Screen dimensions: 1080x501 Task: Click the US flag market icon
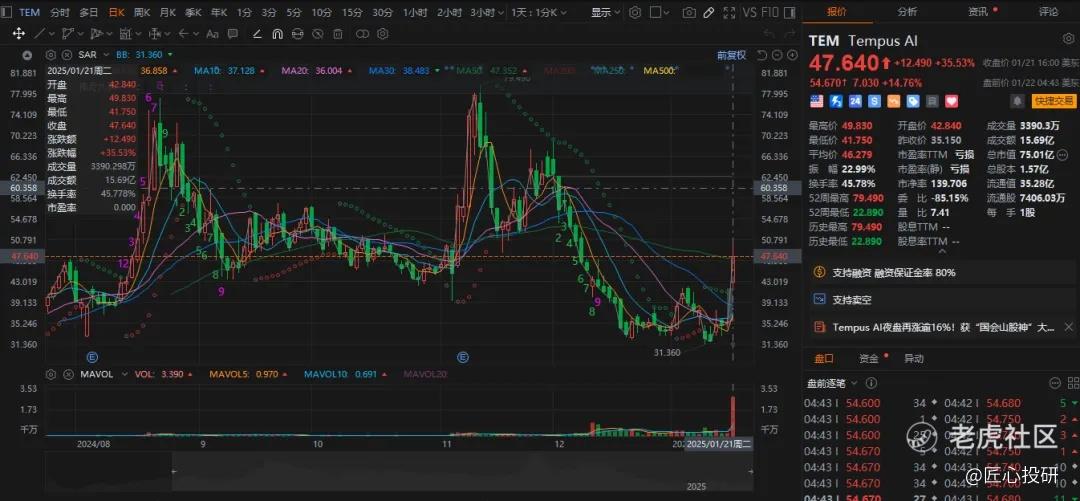click(816, 101)
